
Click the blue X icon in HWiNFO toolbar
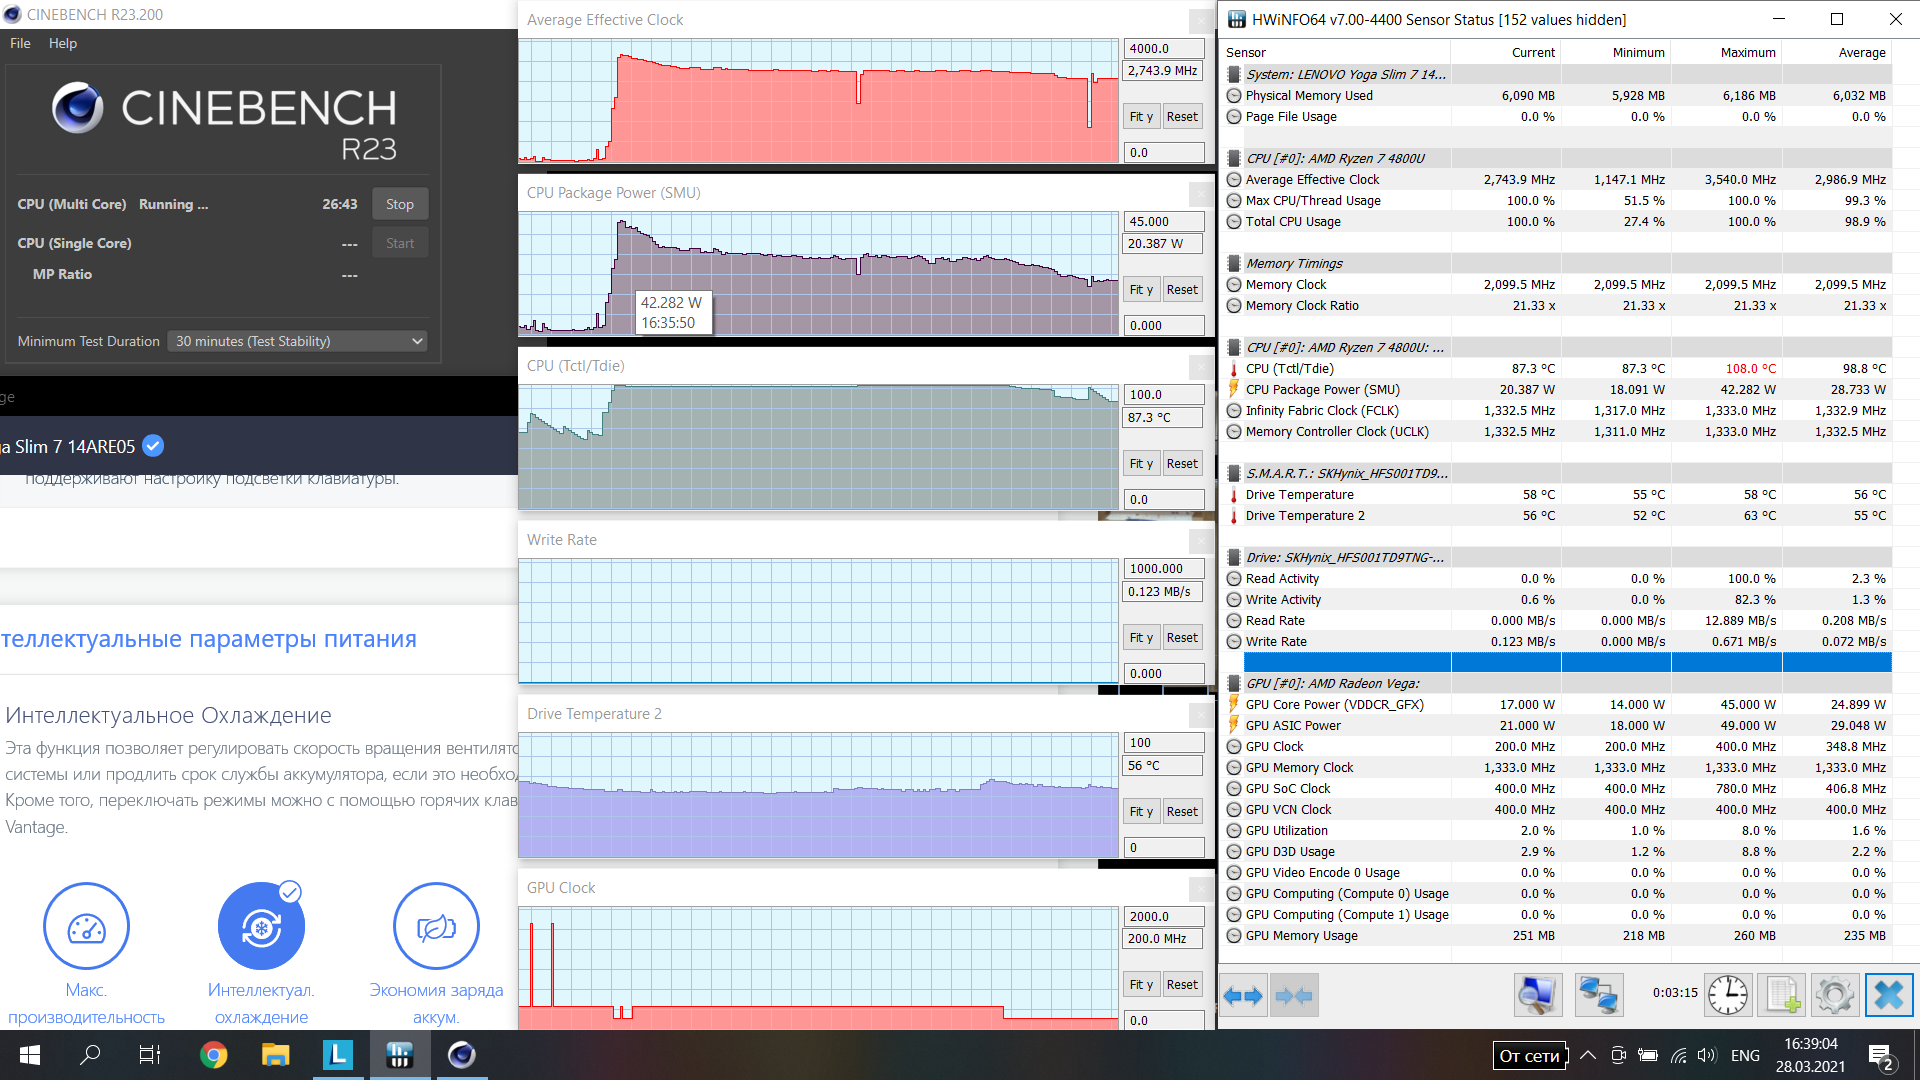coord(1888,995)
